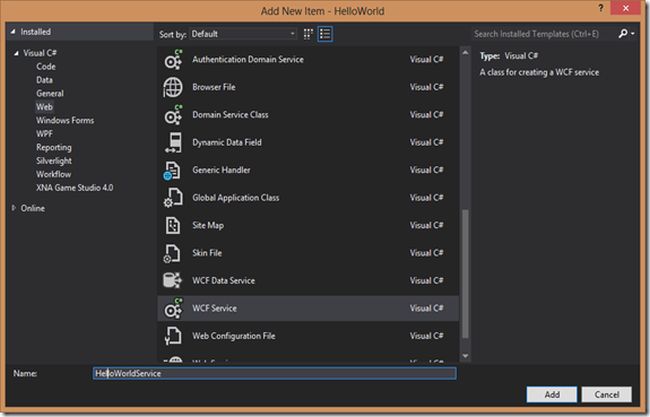Viewport: 650px width, 417px height.
Task: Select the WCF Data Service row text
Action: click(x=223, y=281)
